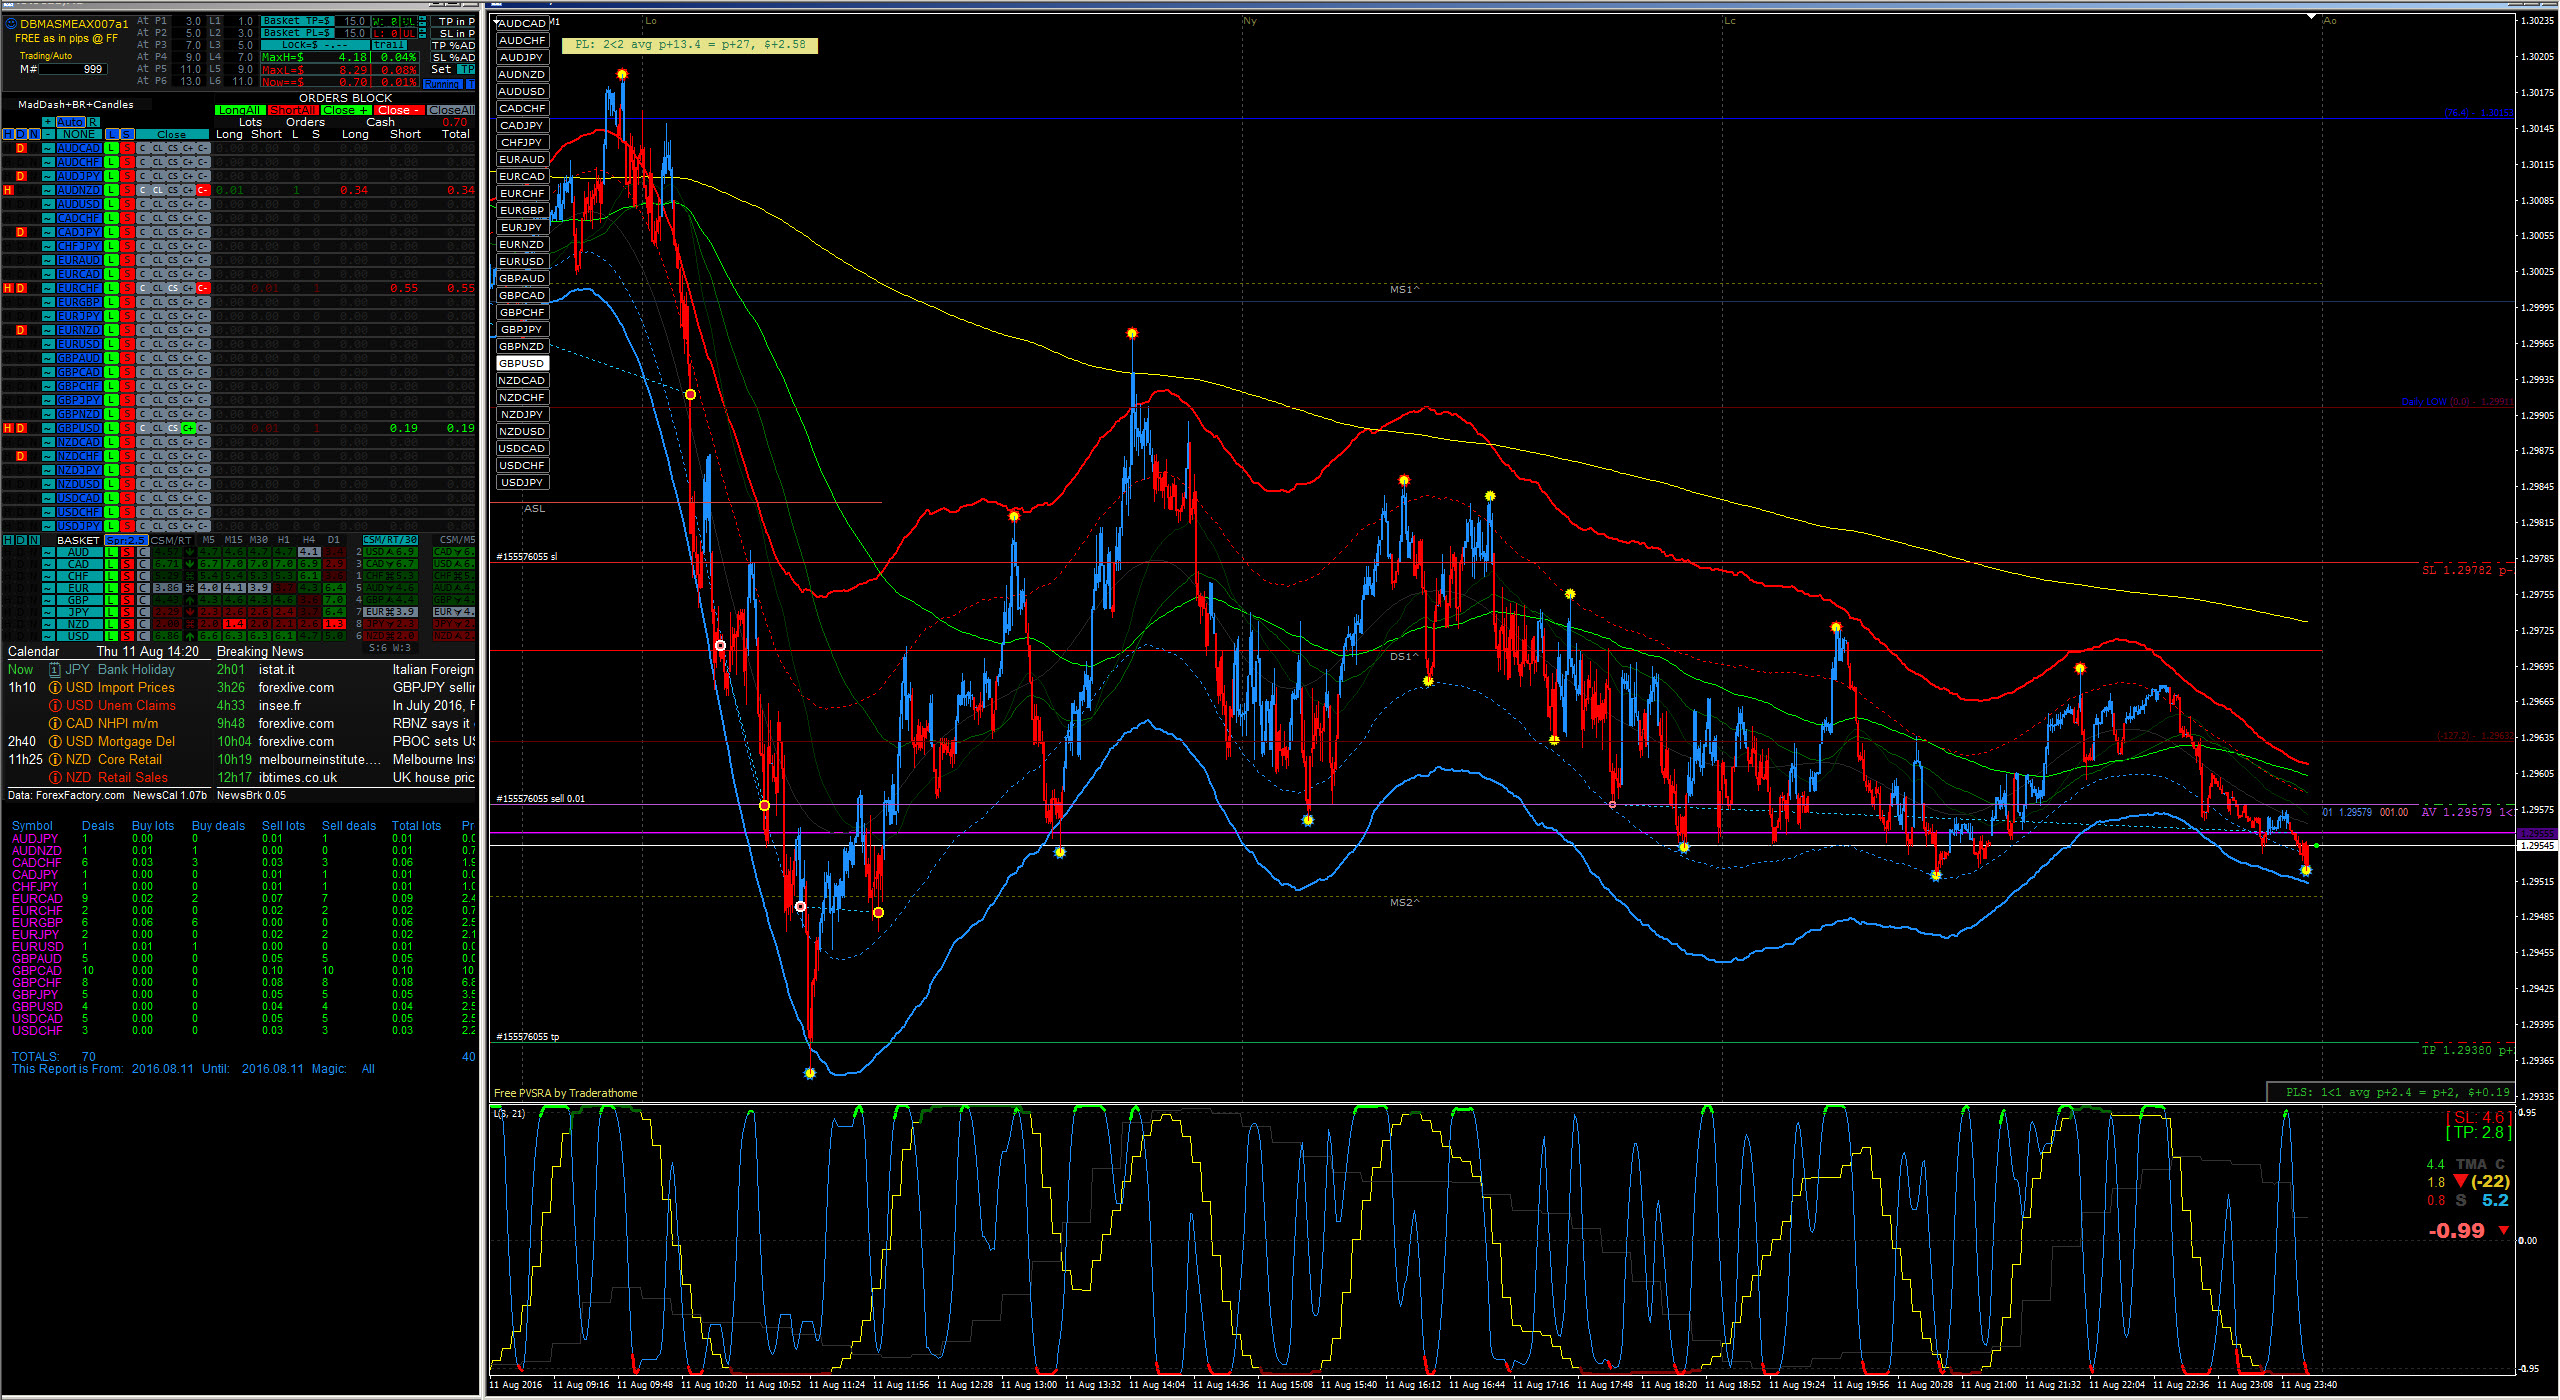Expand symbol list arrow beside AUDCAD
The image size is (2560, 1400).
(x=497, y=21)
